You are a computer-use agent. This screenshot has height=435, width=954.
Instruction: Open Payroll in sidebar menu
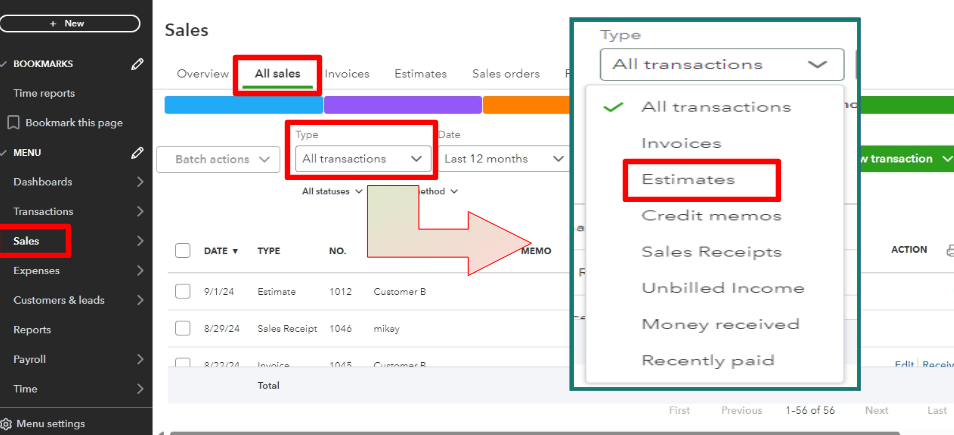pyautogui.click(x=29, y=359)
